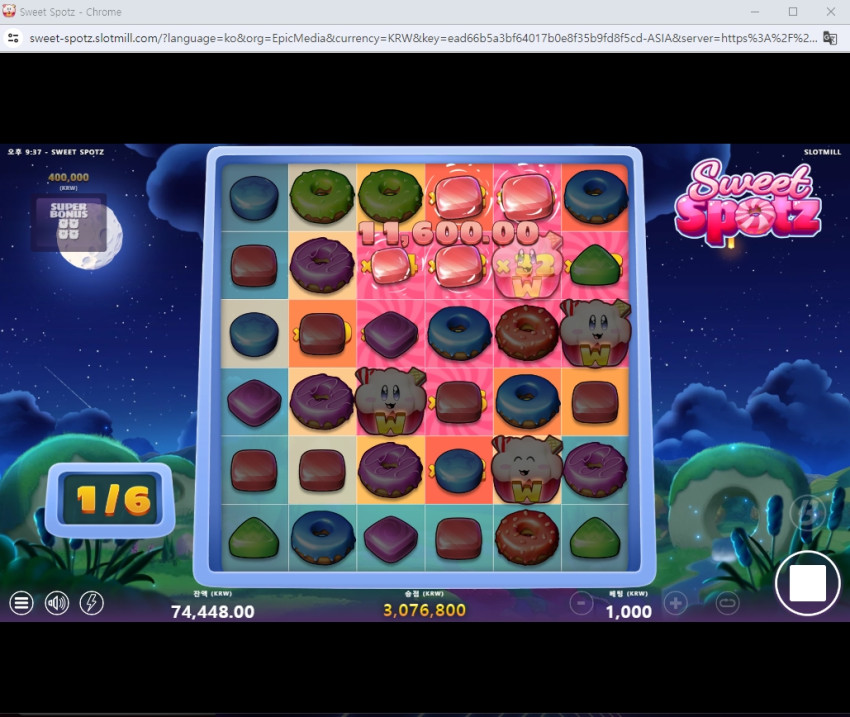Screen dimensions: 850x717
Task: Mute the game sound
Action: [x=56, y=603]
